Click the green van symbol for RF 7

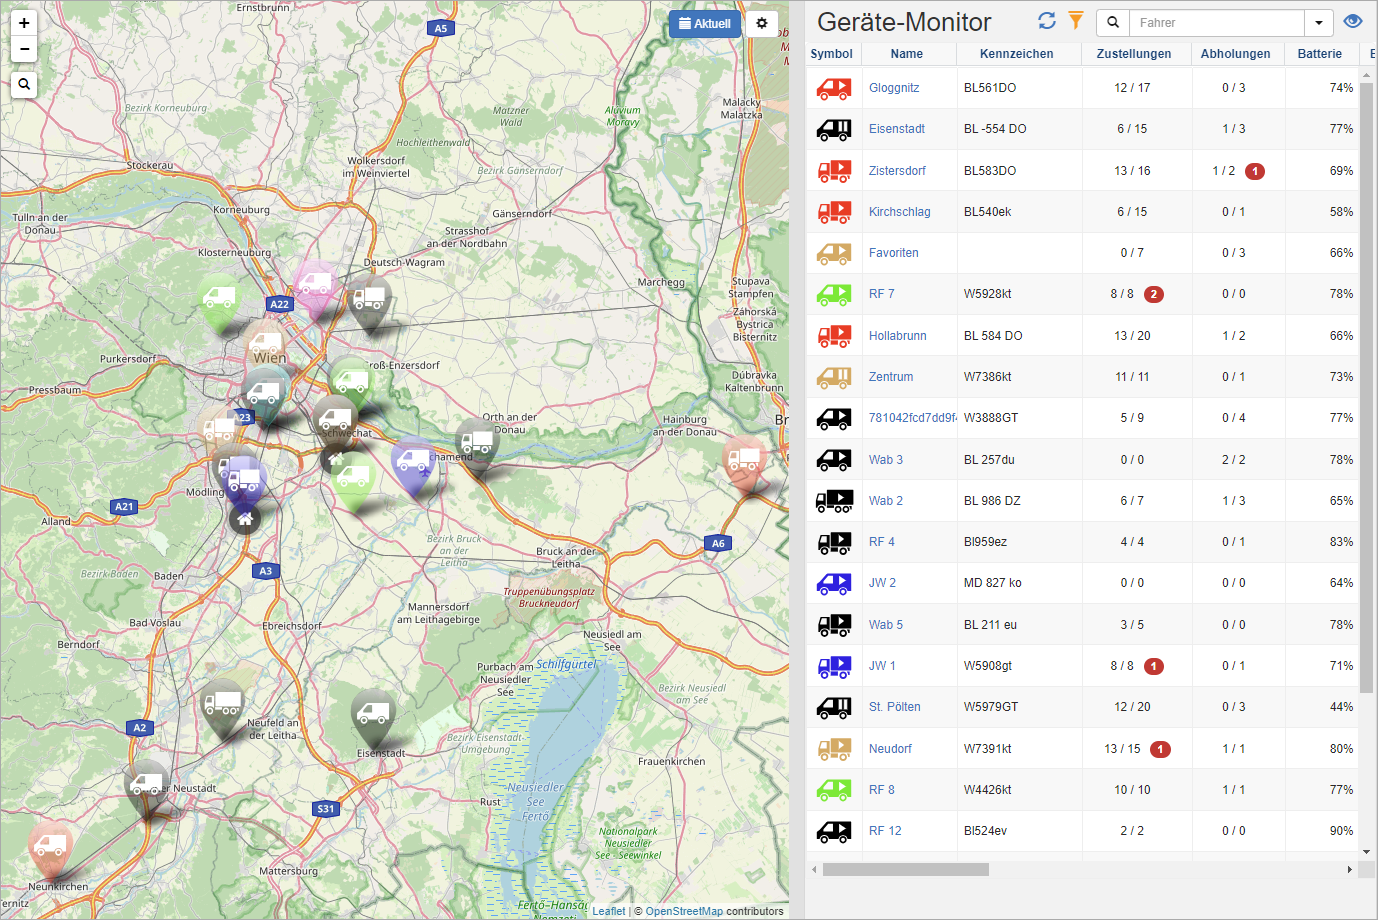coord(834,294)
